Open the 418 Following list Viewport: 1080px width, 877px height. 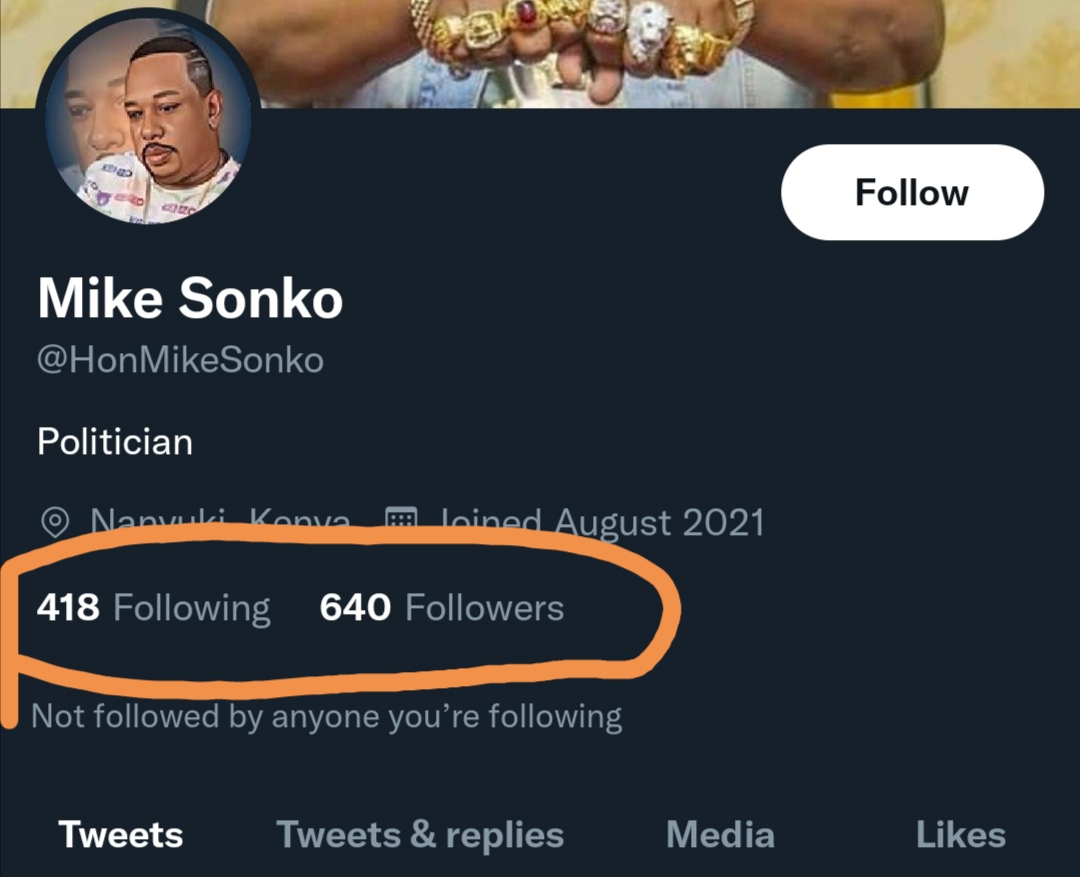pyautogui.click(x=153, y=608)
